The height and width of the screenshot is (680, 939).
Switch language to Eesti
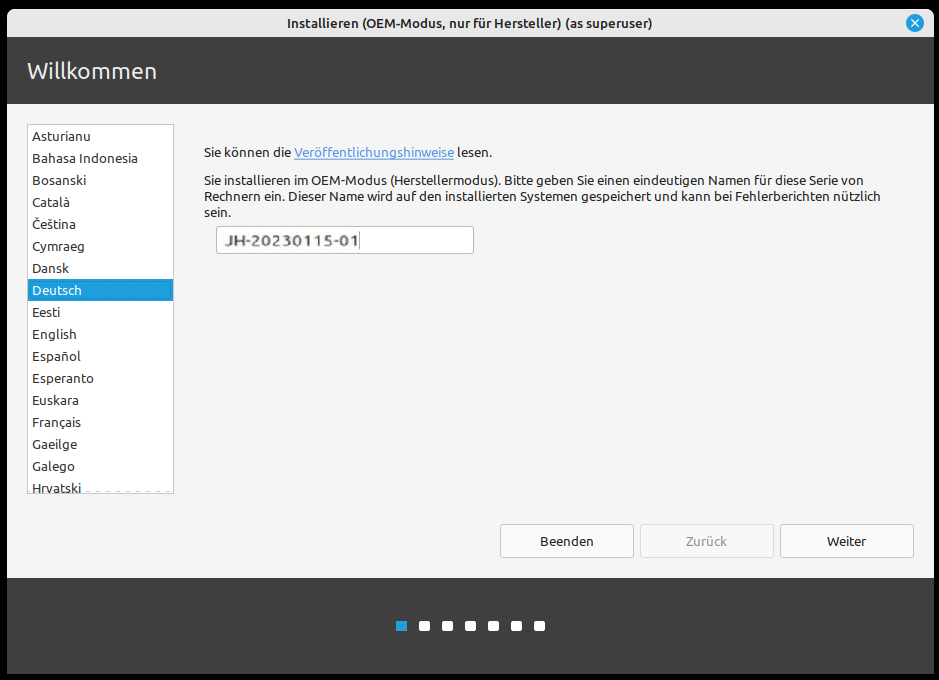click(x=46, y=312)
